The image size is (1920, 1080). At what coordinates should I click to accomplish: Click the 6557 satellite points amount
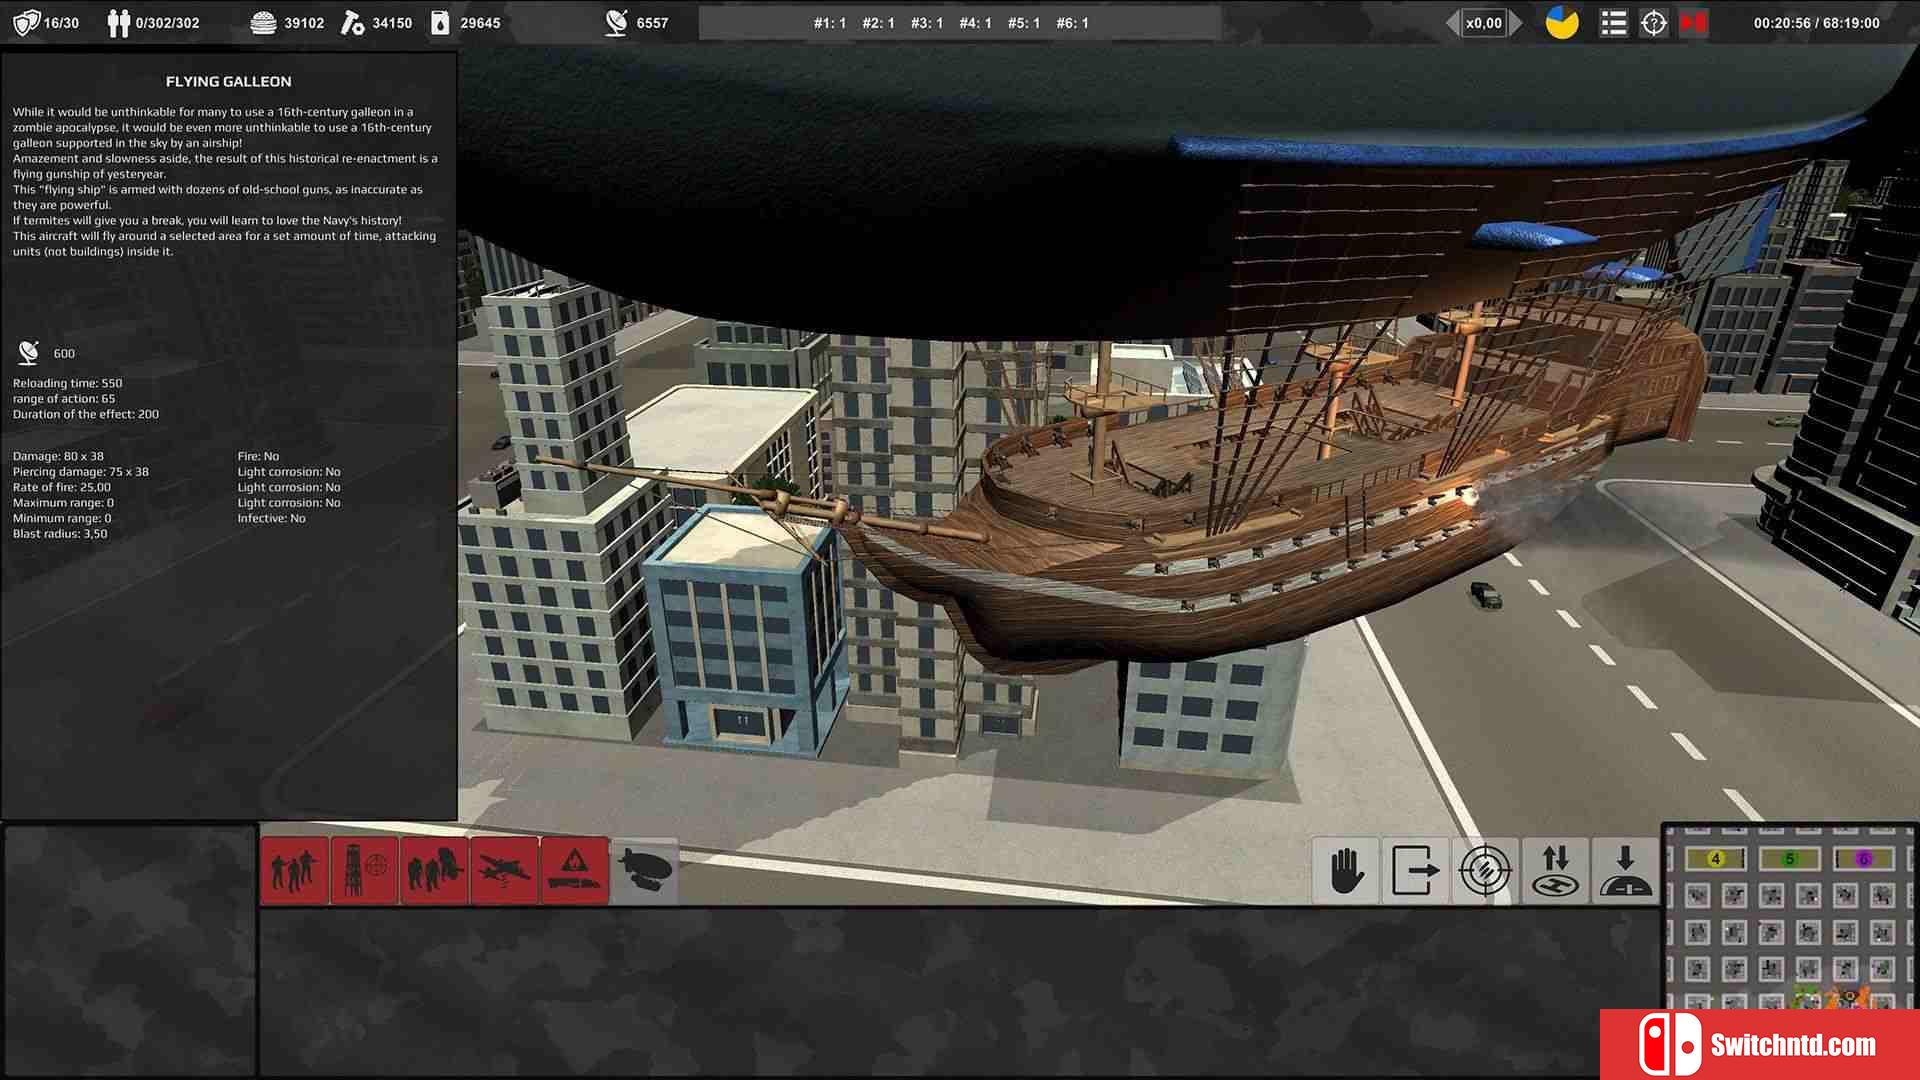click(x=652, y=22)
